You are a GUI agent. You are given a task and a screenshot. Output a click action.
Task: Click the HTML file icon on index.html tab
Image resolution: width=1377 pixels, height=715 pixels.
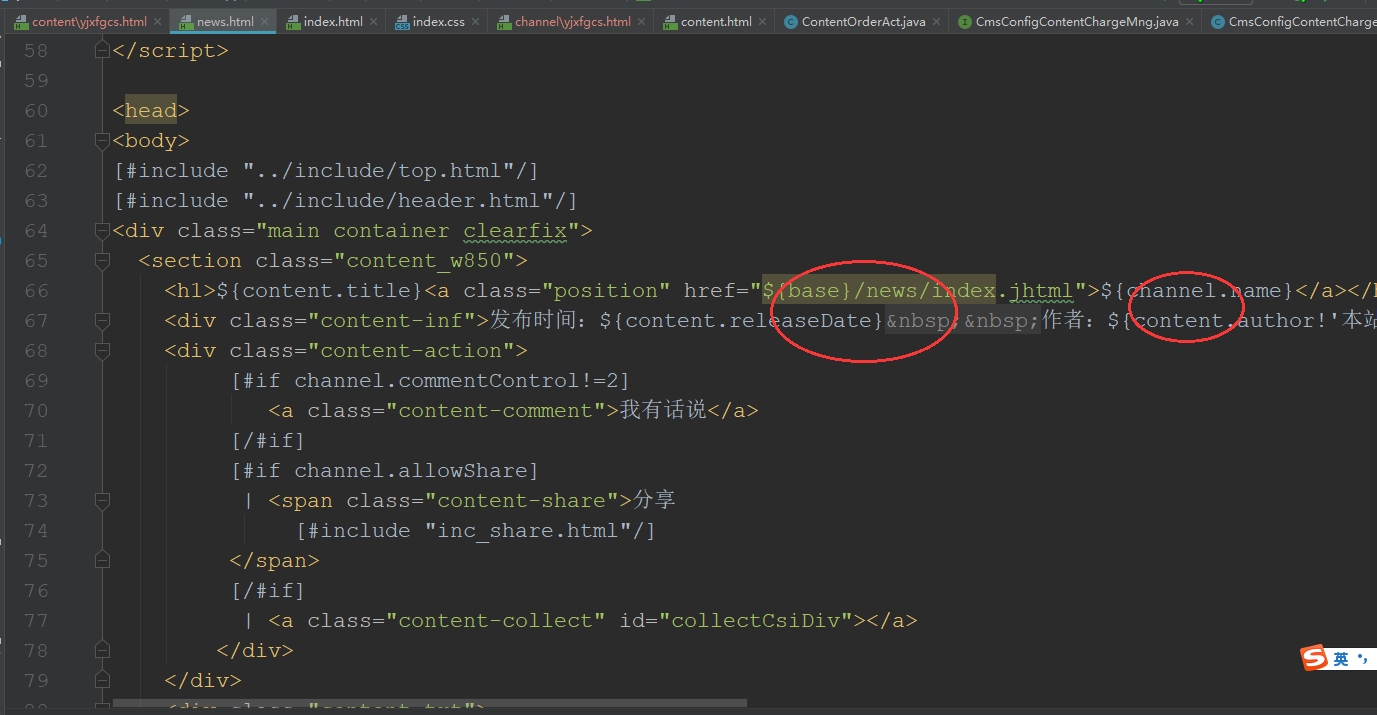[293, 22]
